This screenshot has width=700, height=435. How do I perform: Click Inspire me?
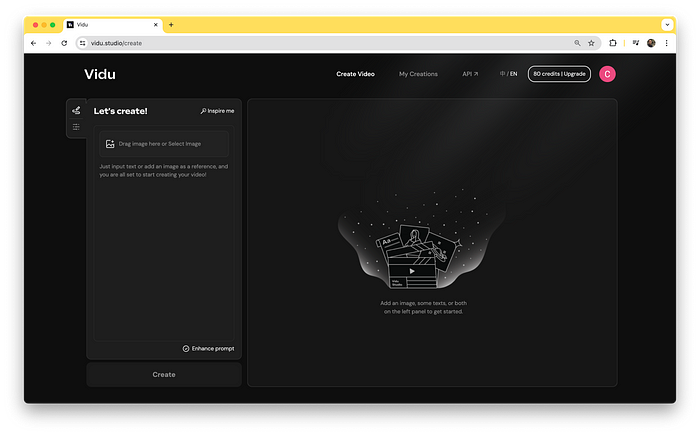[x=217, y=111]
